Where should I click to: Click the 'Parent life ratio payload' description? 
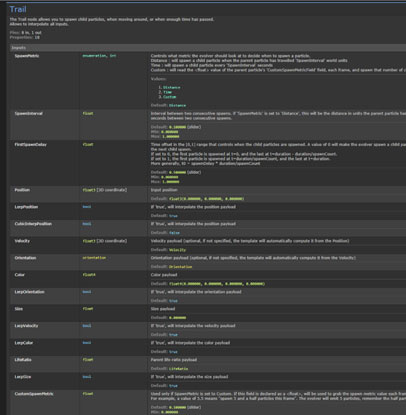point(174,360)
